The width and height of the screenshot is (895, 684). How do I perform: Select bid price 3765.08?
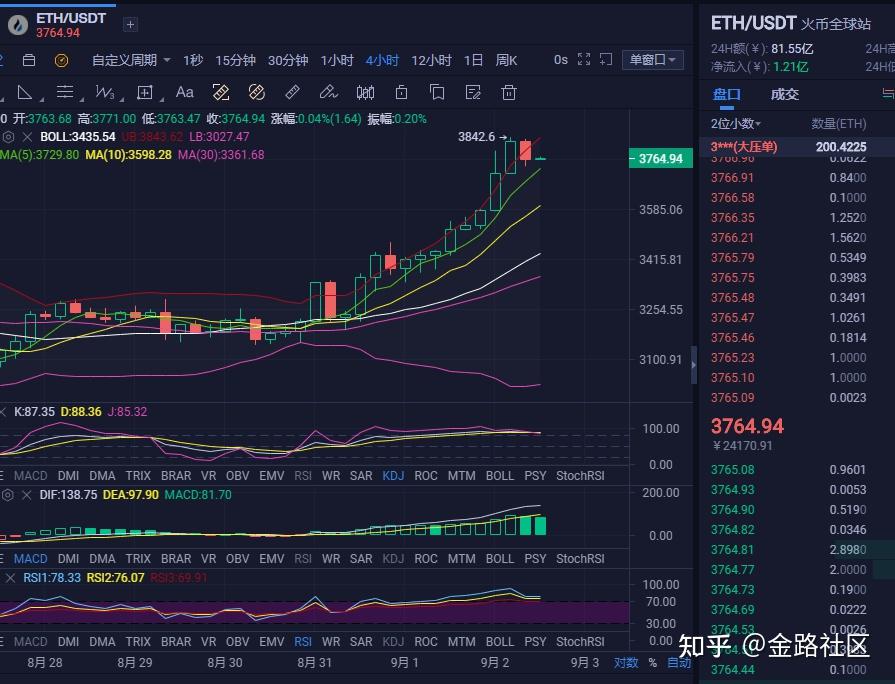(x=732, y=470)
